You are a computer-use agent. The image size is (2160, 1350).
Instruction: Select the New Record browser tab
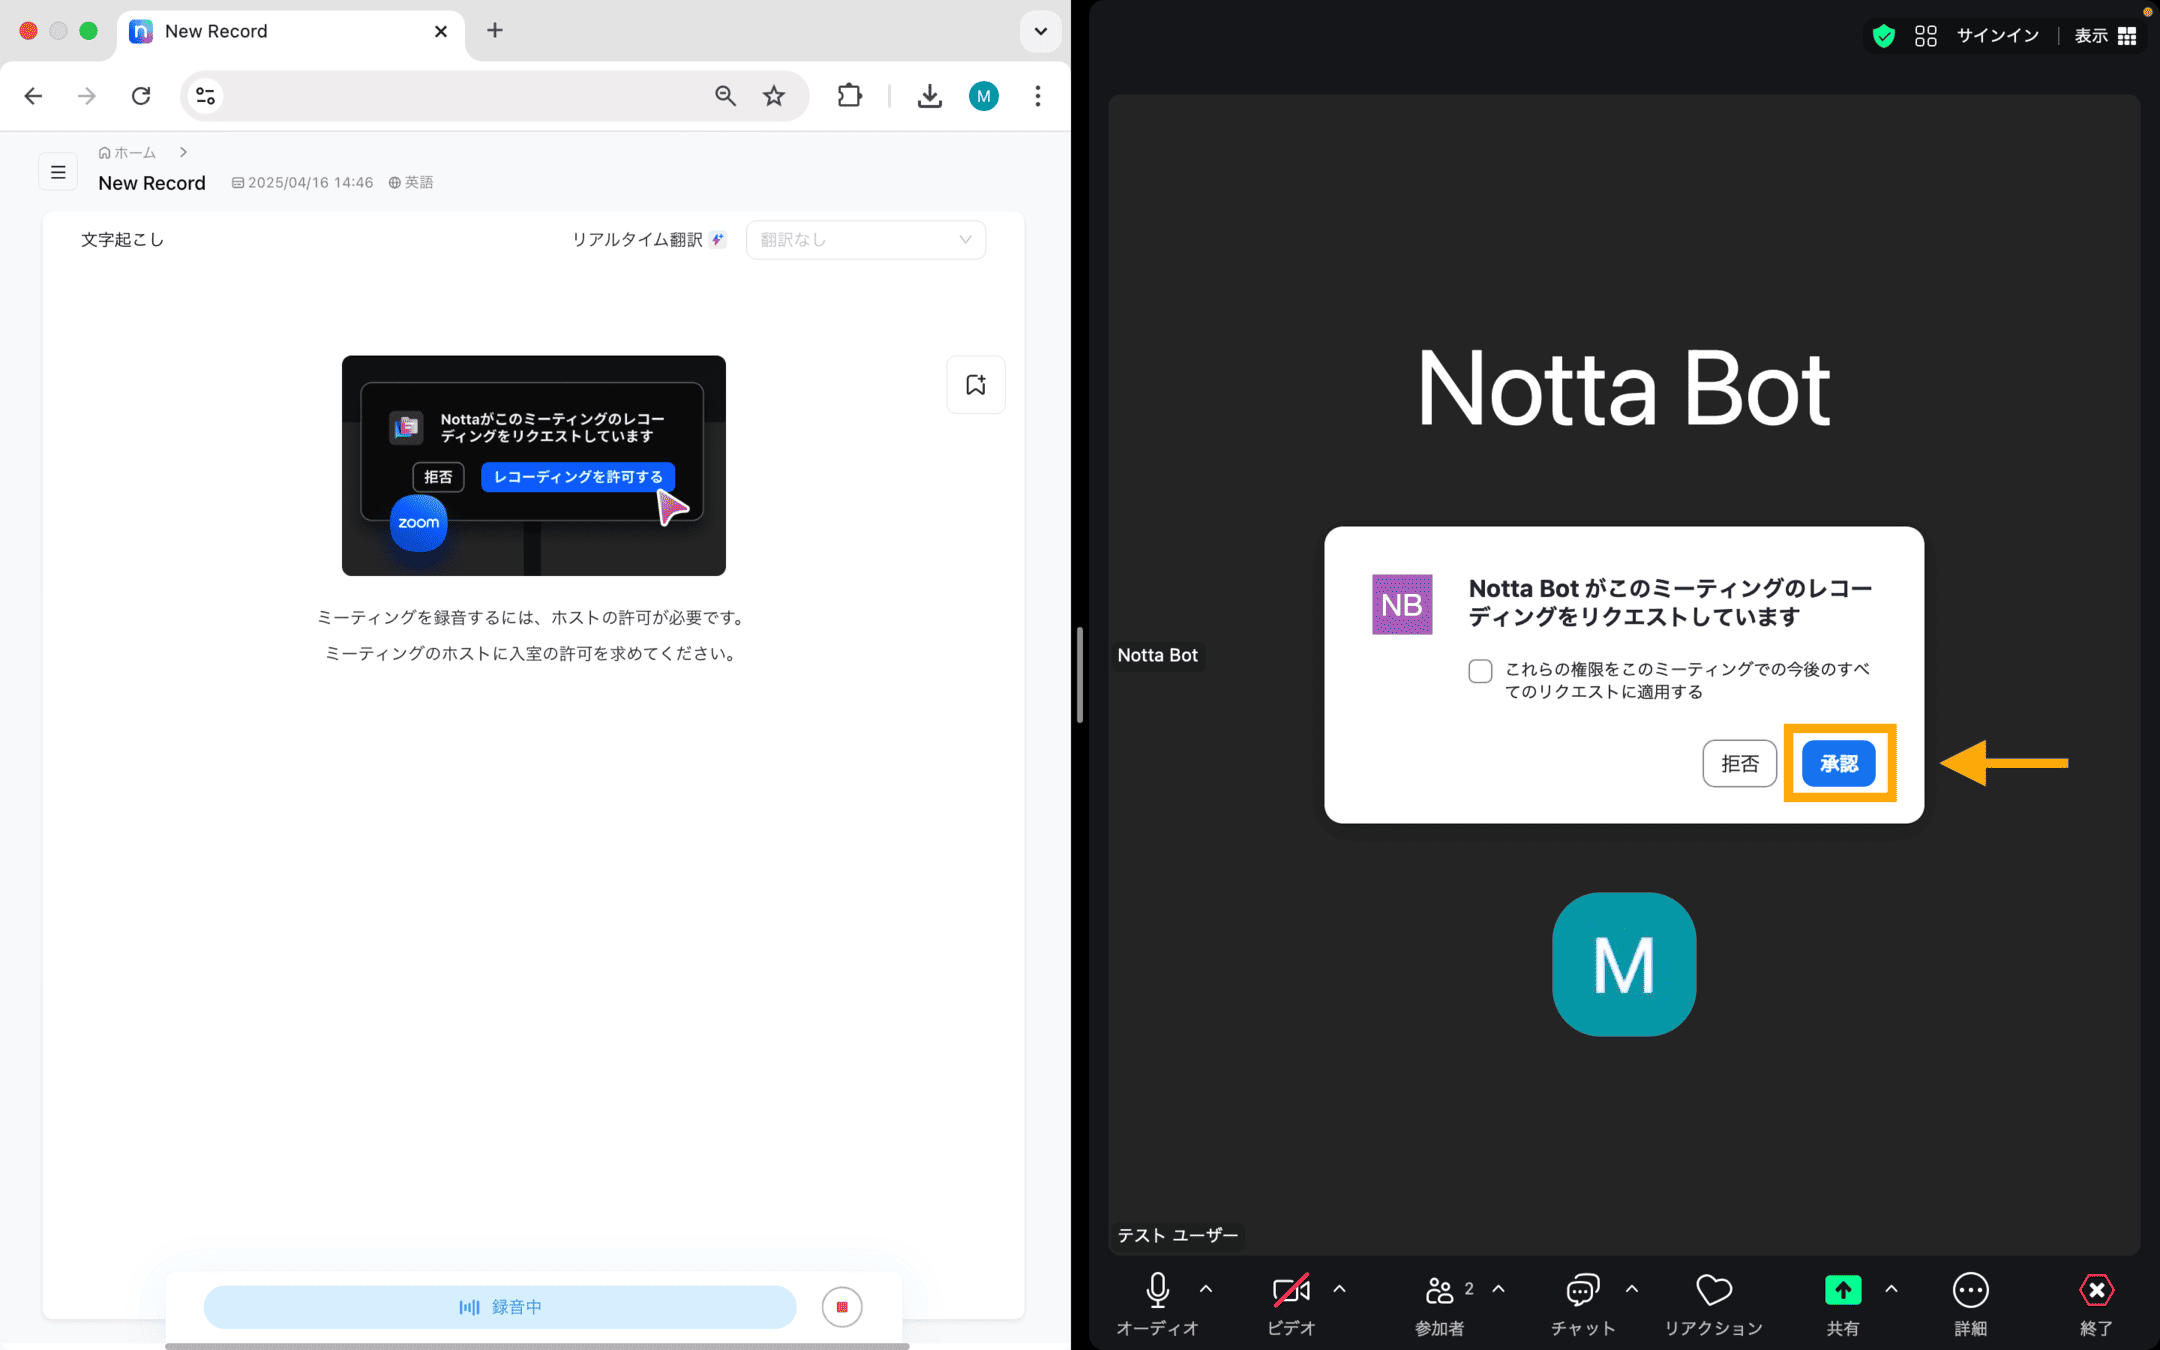(290, 31)
